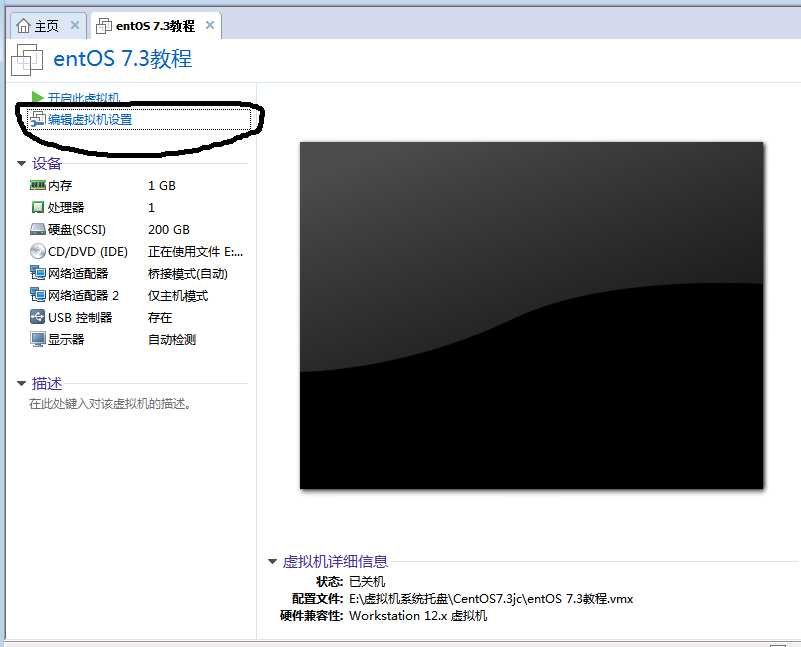Collapse the 描述 section
The height and width of the screenshot is (647, 801).
point(21,383)
